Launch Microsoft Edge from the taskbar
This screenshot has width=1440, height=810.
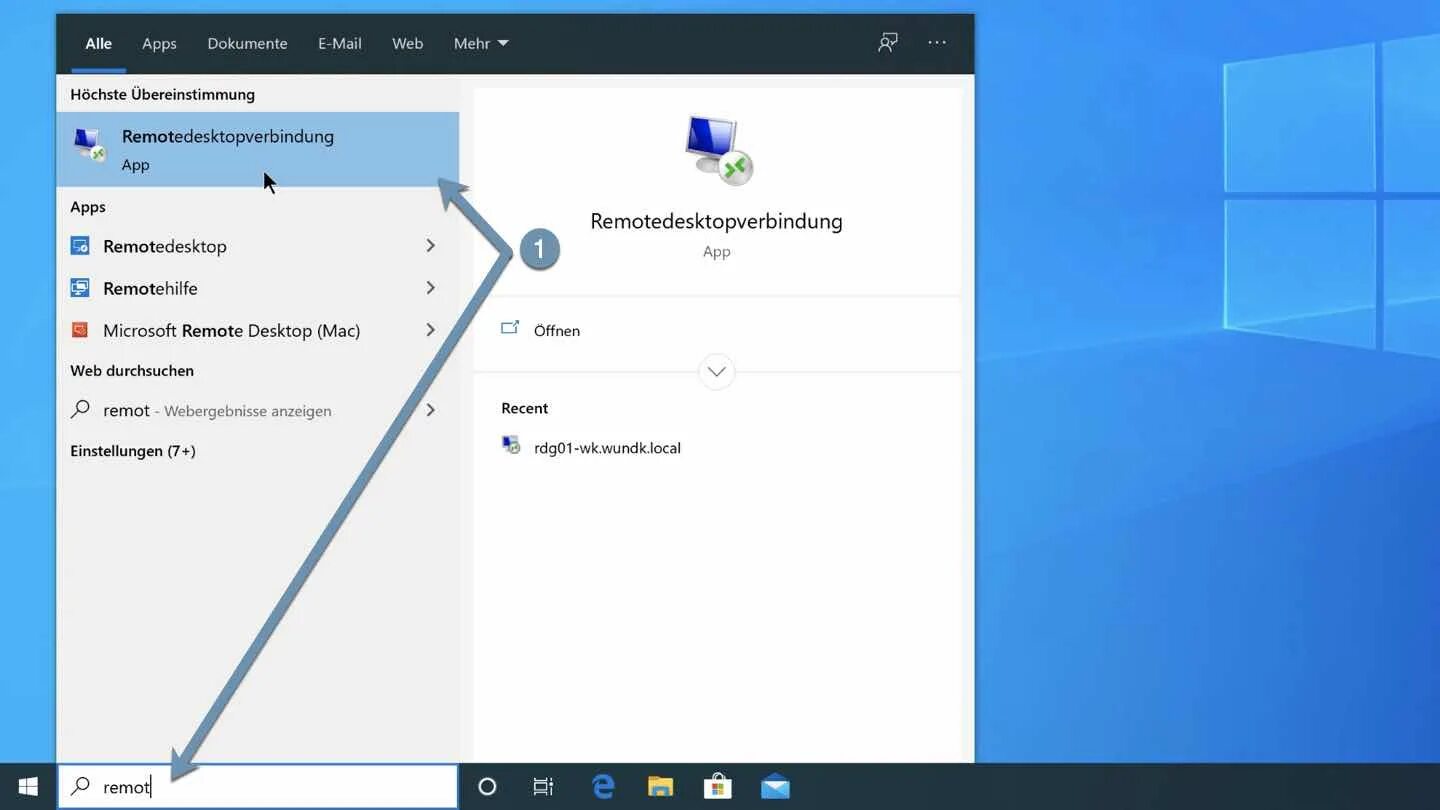(x=603, y=787)
